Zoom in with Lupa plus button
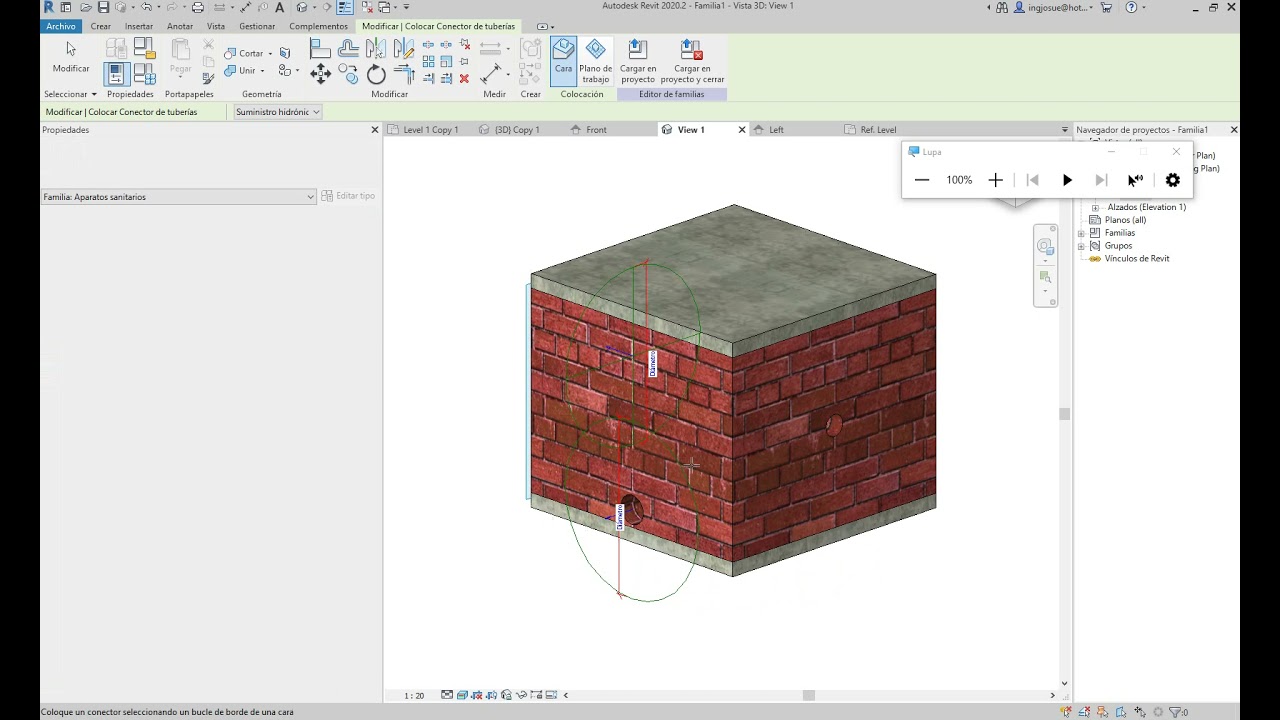This screenshot has width=1280, height=720. coord(995,180)
